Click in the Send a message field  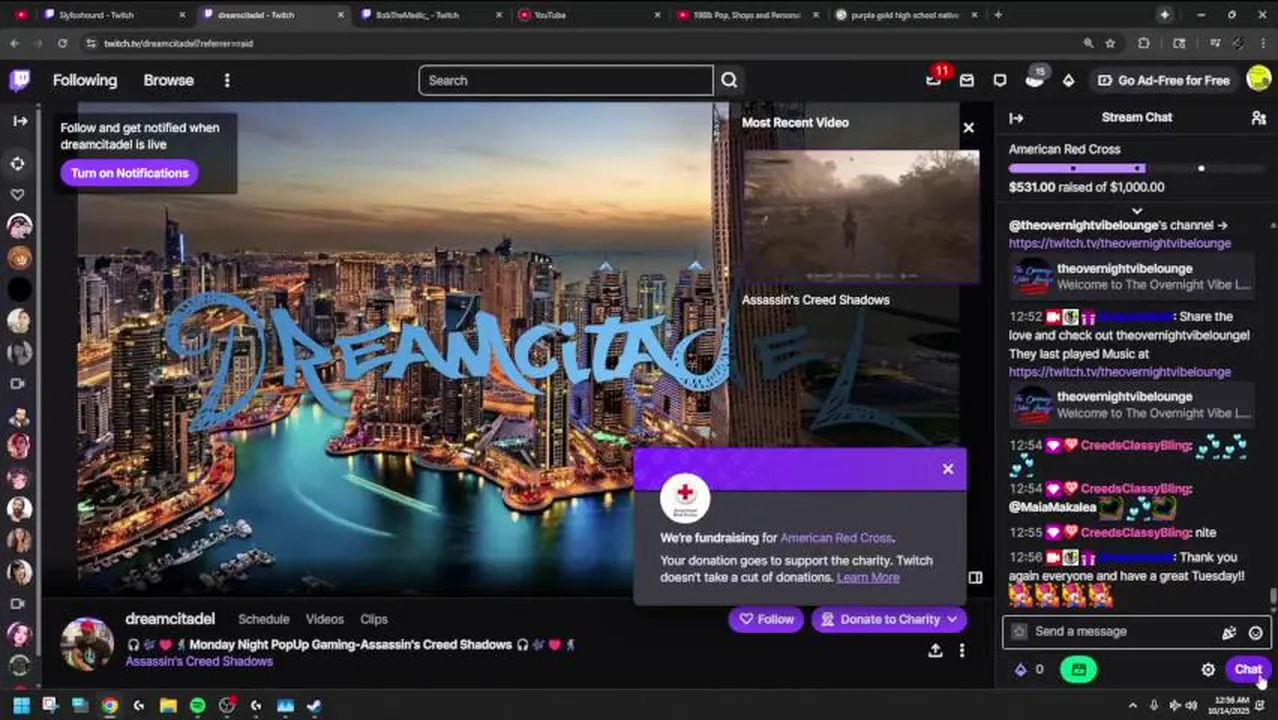tap(1120, 632)
